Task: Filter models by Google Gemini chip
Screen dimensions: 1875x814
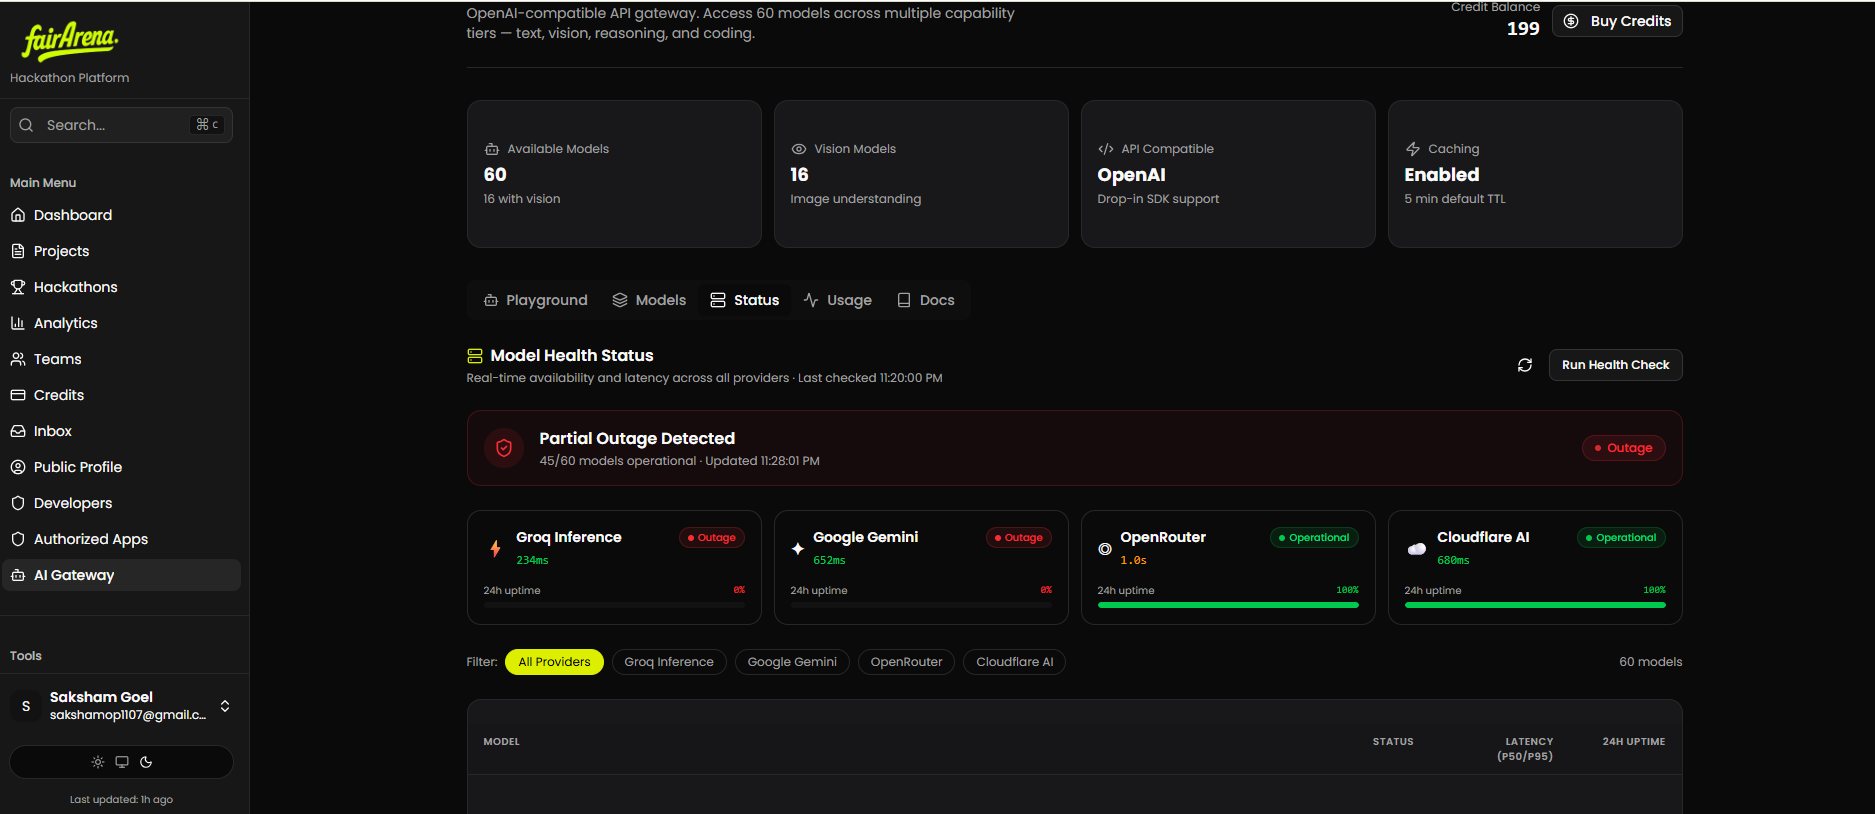Action: (792, 662)
